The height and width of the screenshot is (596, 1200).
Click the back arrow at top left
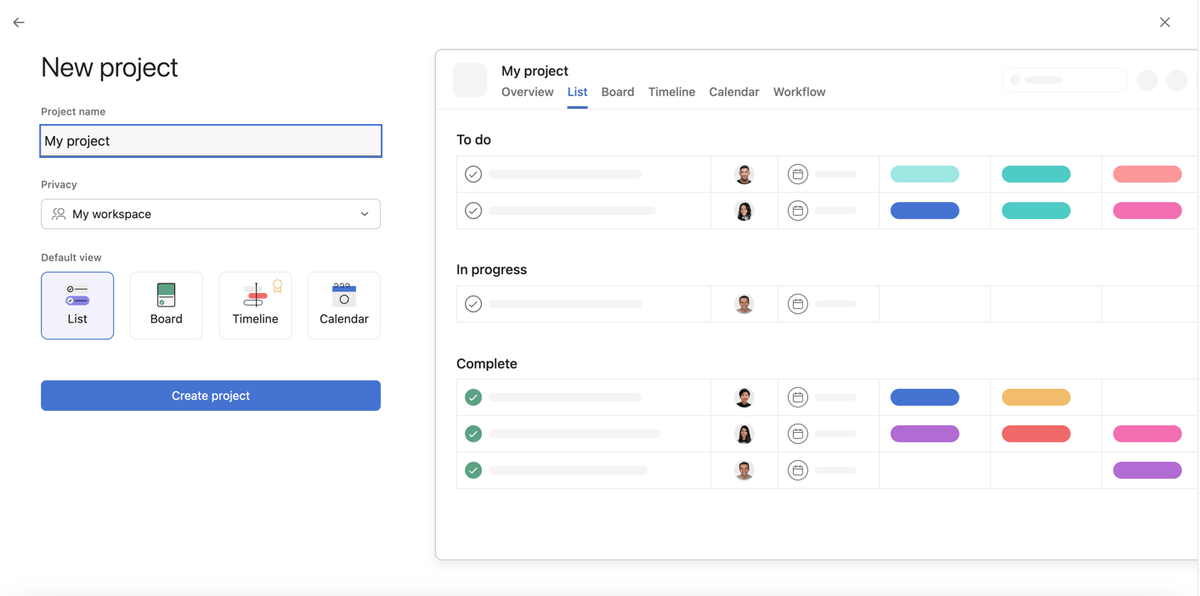pyautogui.click(x=18, y=22)
